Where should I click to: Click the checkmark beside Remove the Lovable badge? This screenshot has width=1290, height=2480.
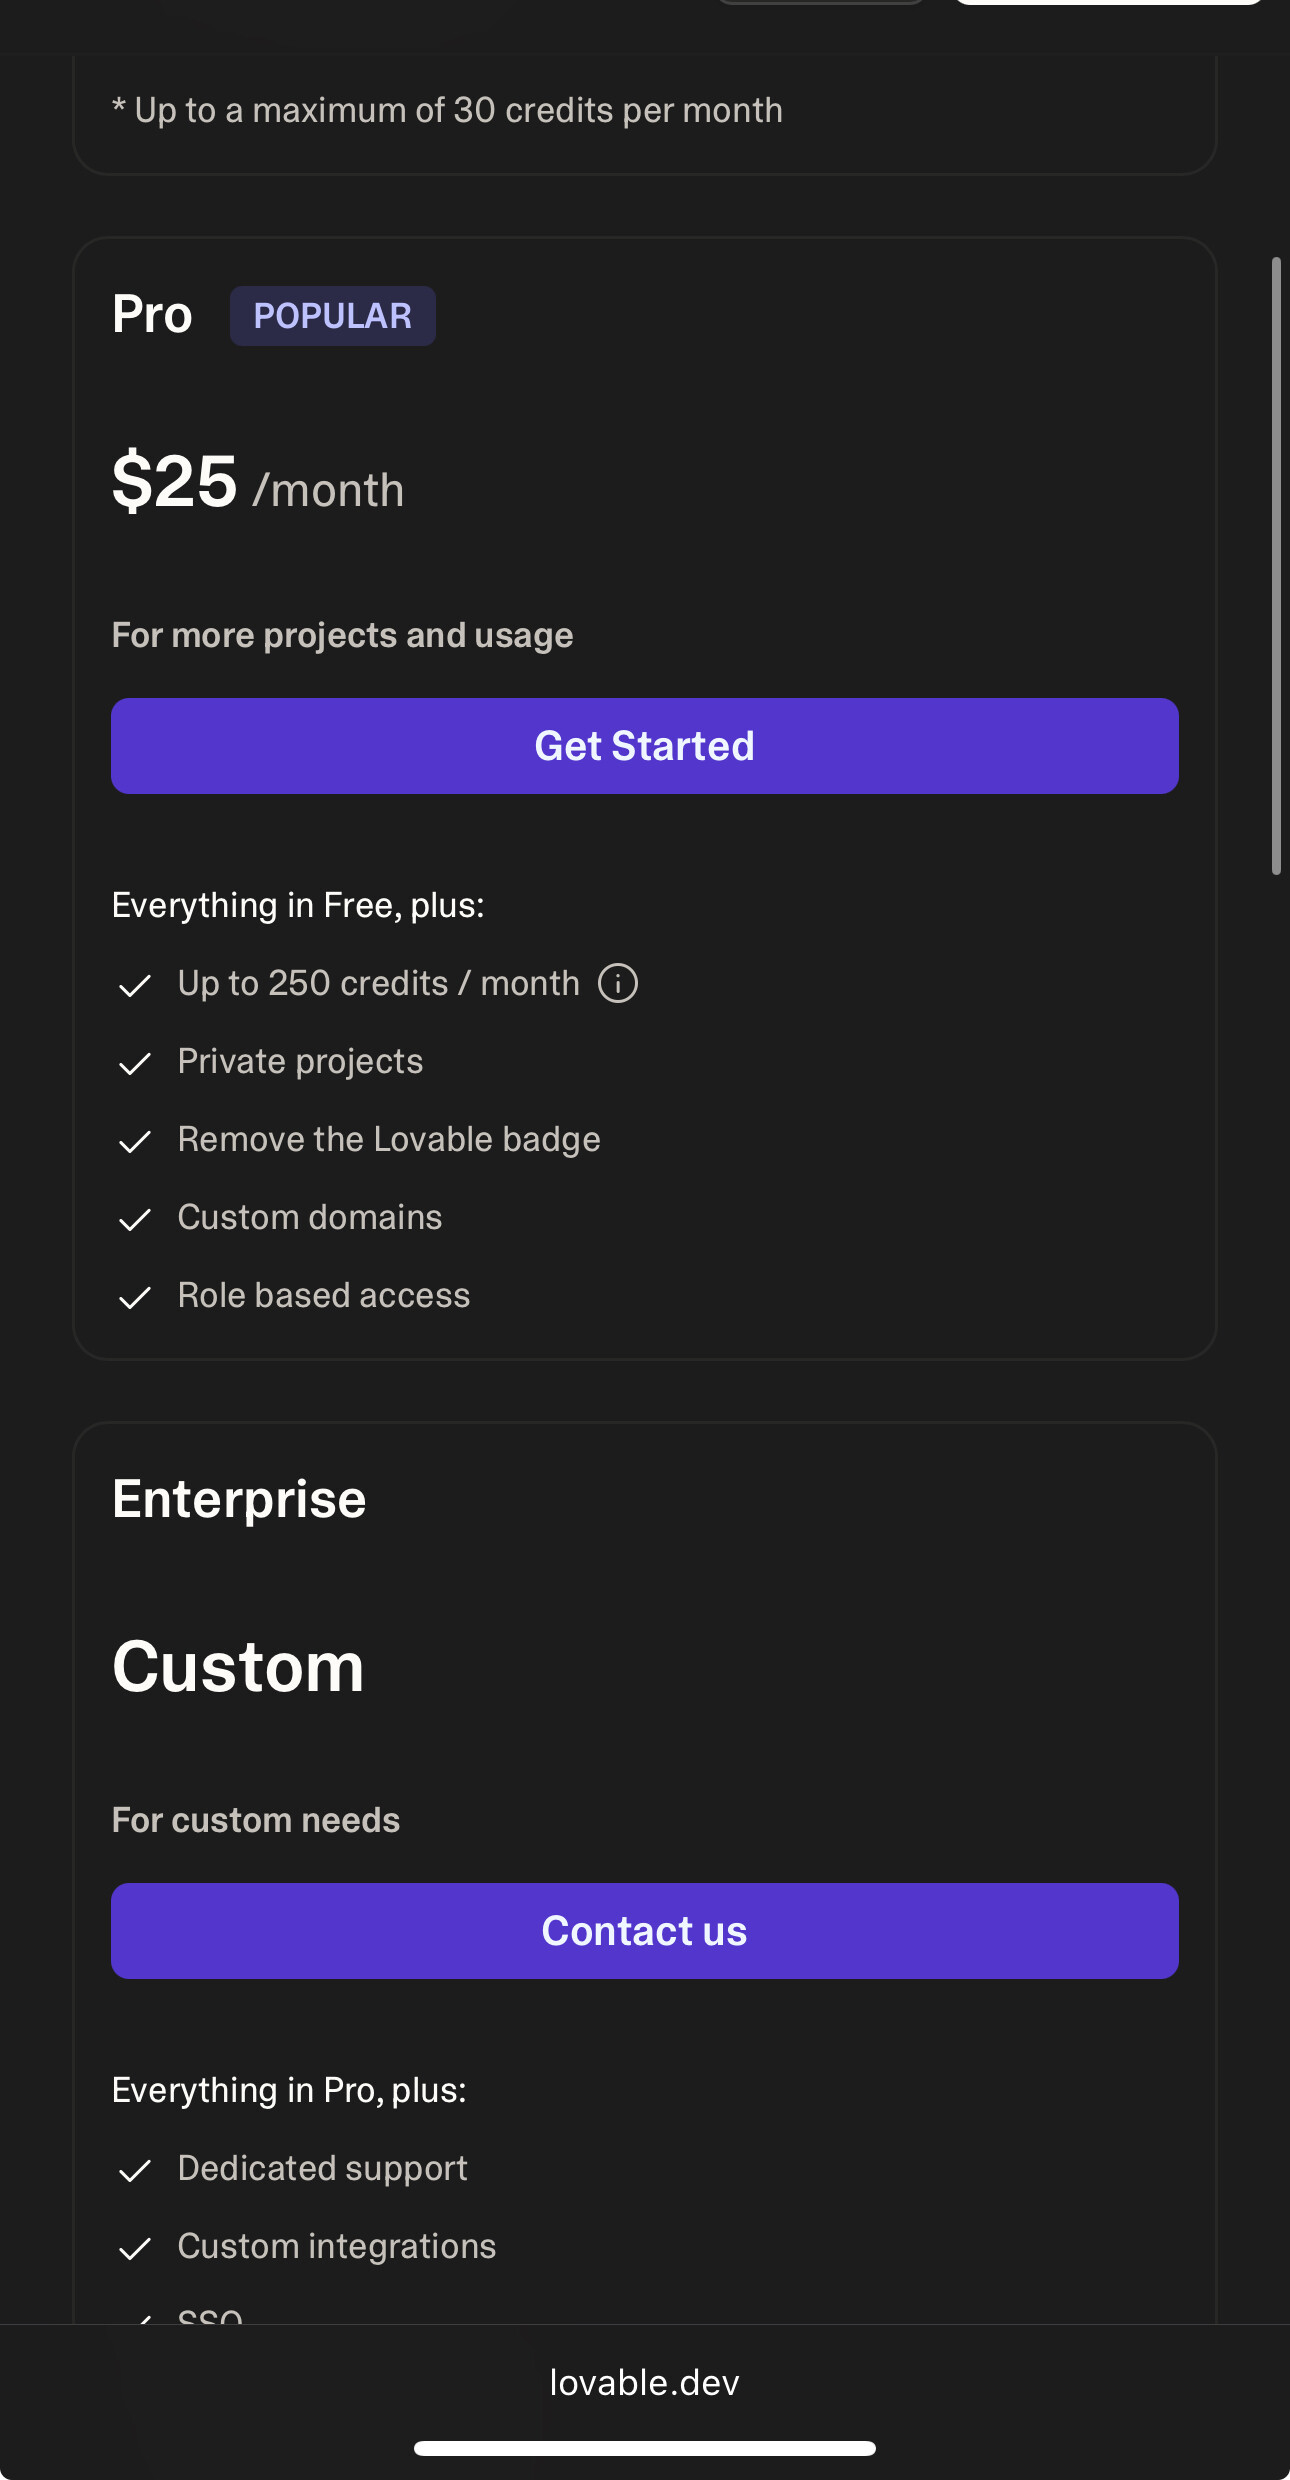click(135, 1141)
